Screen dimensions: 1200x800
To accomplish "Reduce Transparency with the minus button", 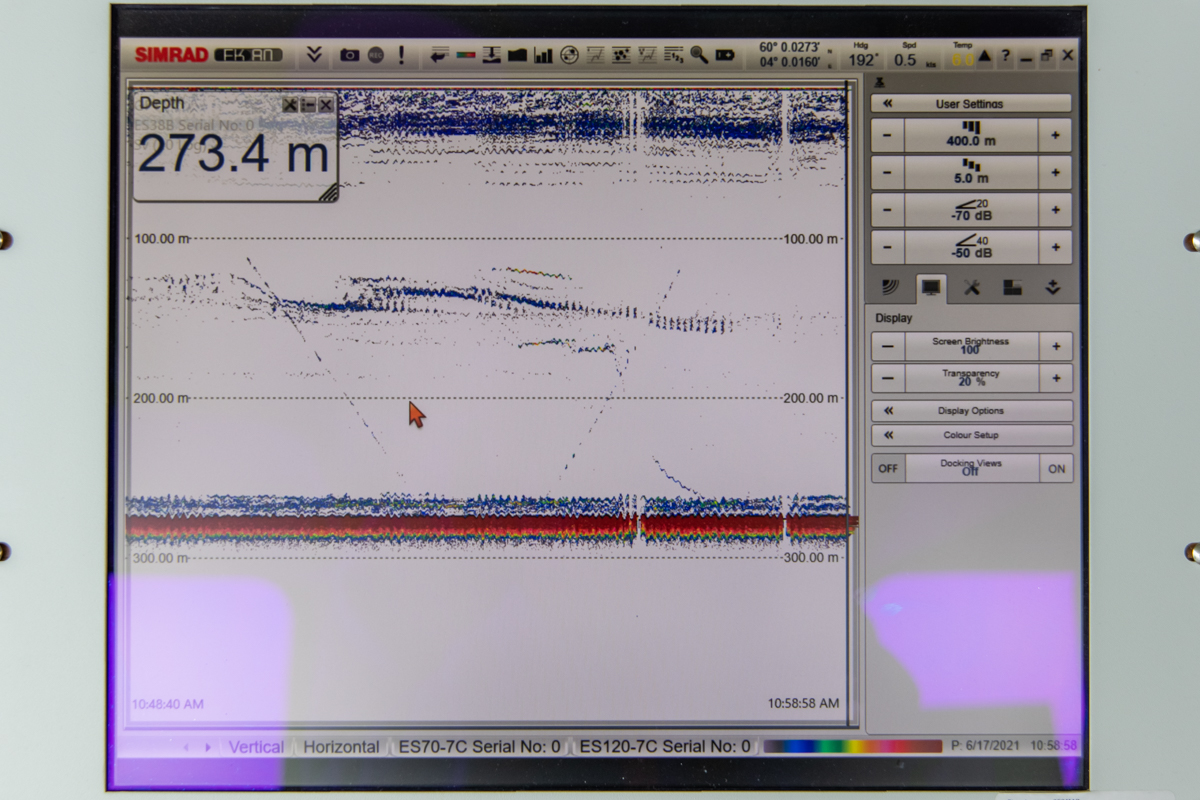I will (888, 378).
